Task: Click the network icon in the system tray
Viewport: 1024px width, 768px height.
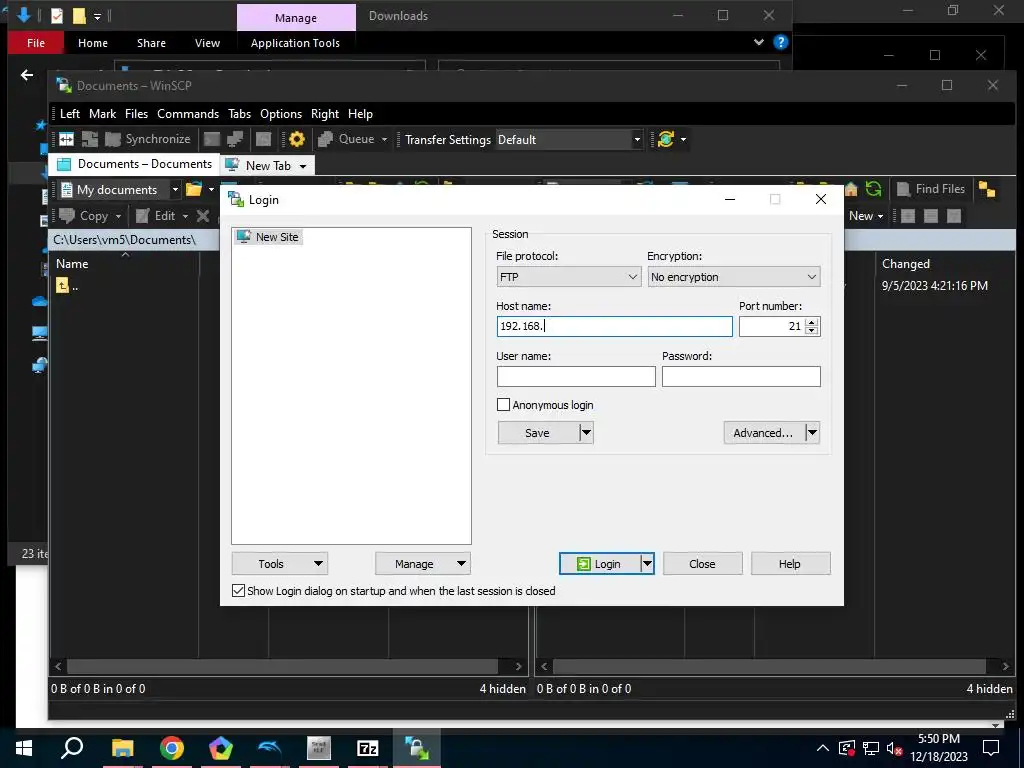Action: (x=871, y=748)
